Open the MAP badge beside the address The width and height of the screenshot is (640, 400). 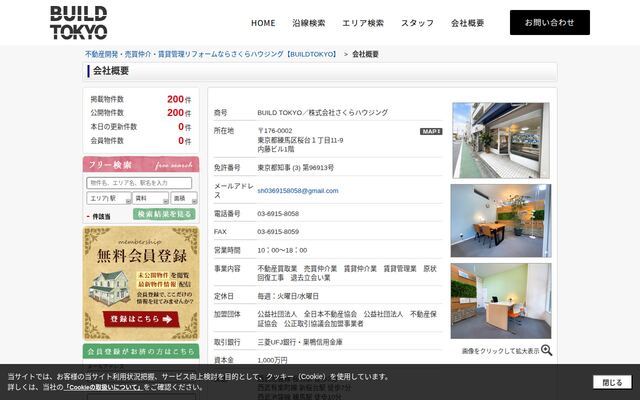(x=431, y=131)
